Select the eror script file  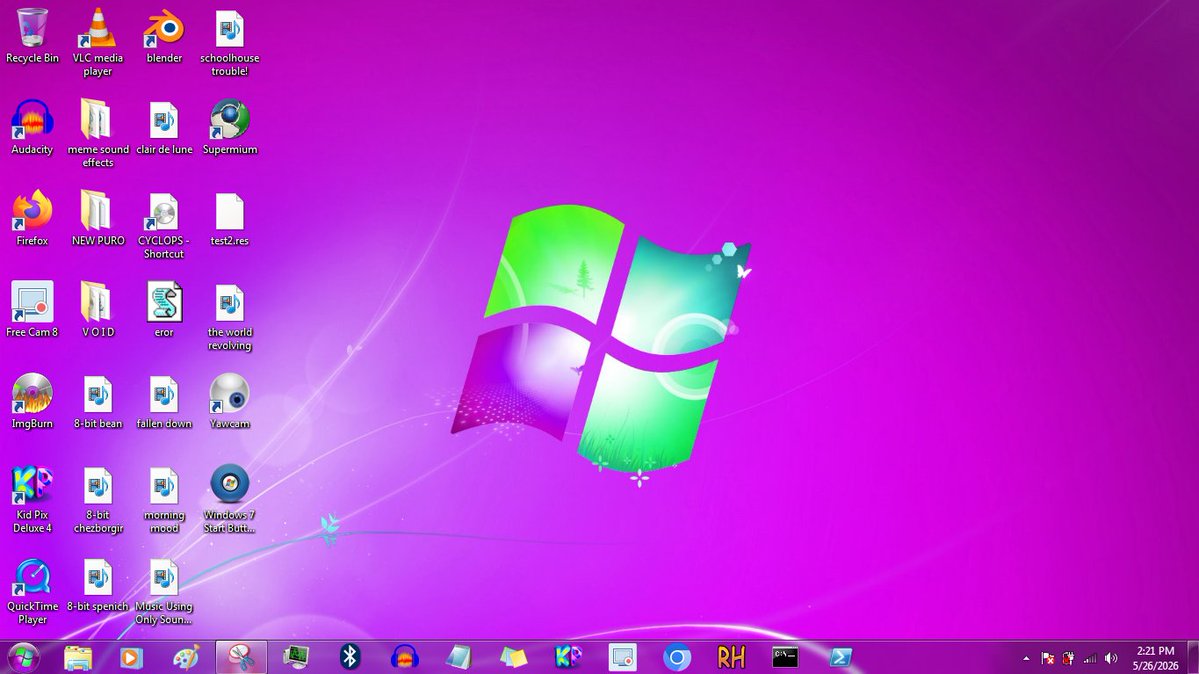tap(164, 309)
